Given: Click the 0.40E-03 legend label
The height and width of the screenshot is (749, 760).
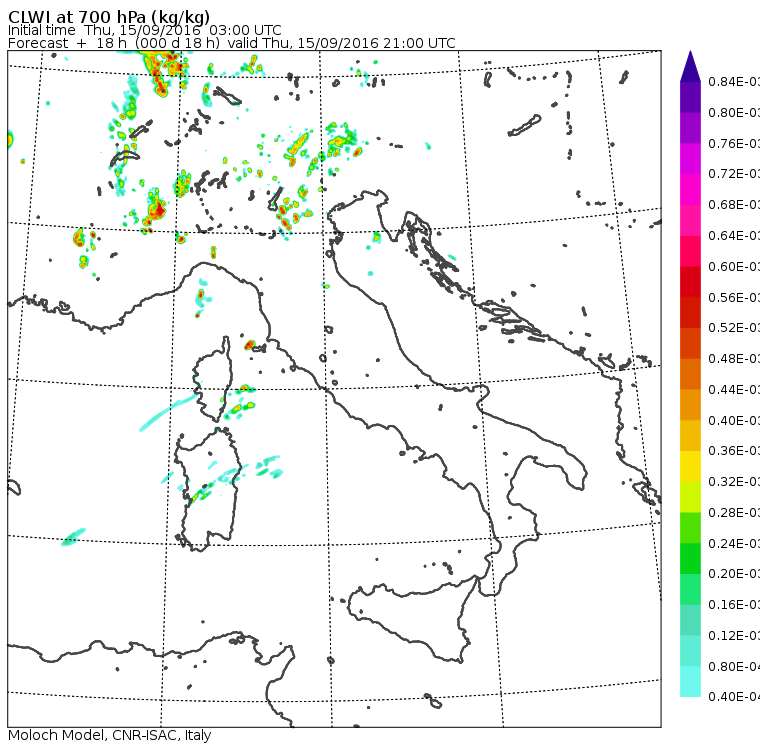Looking at the screenshot, I should click(734, 420).
